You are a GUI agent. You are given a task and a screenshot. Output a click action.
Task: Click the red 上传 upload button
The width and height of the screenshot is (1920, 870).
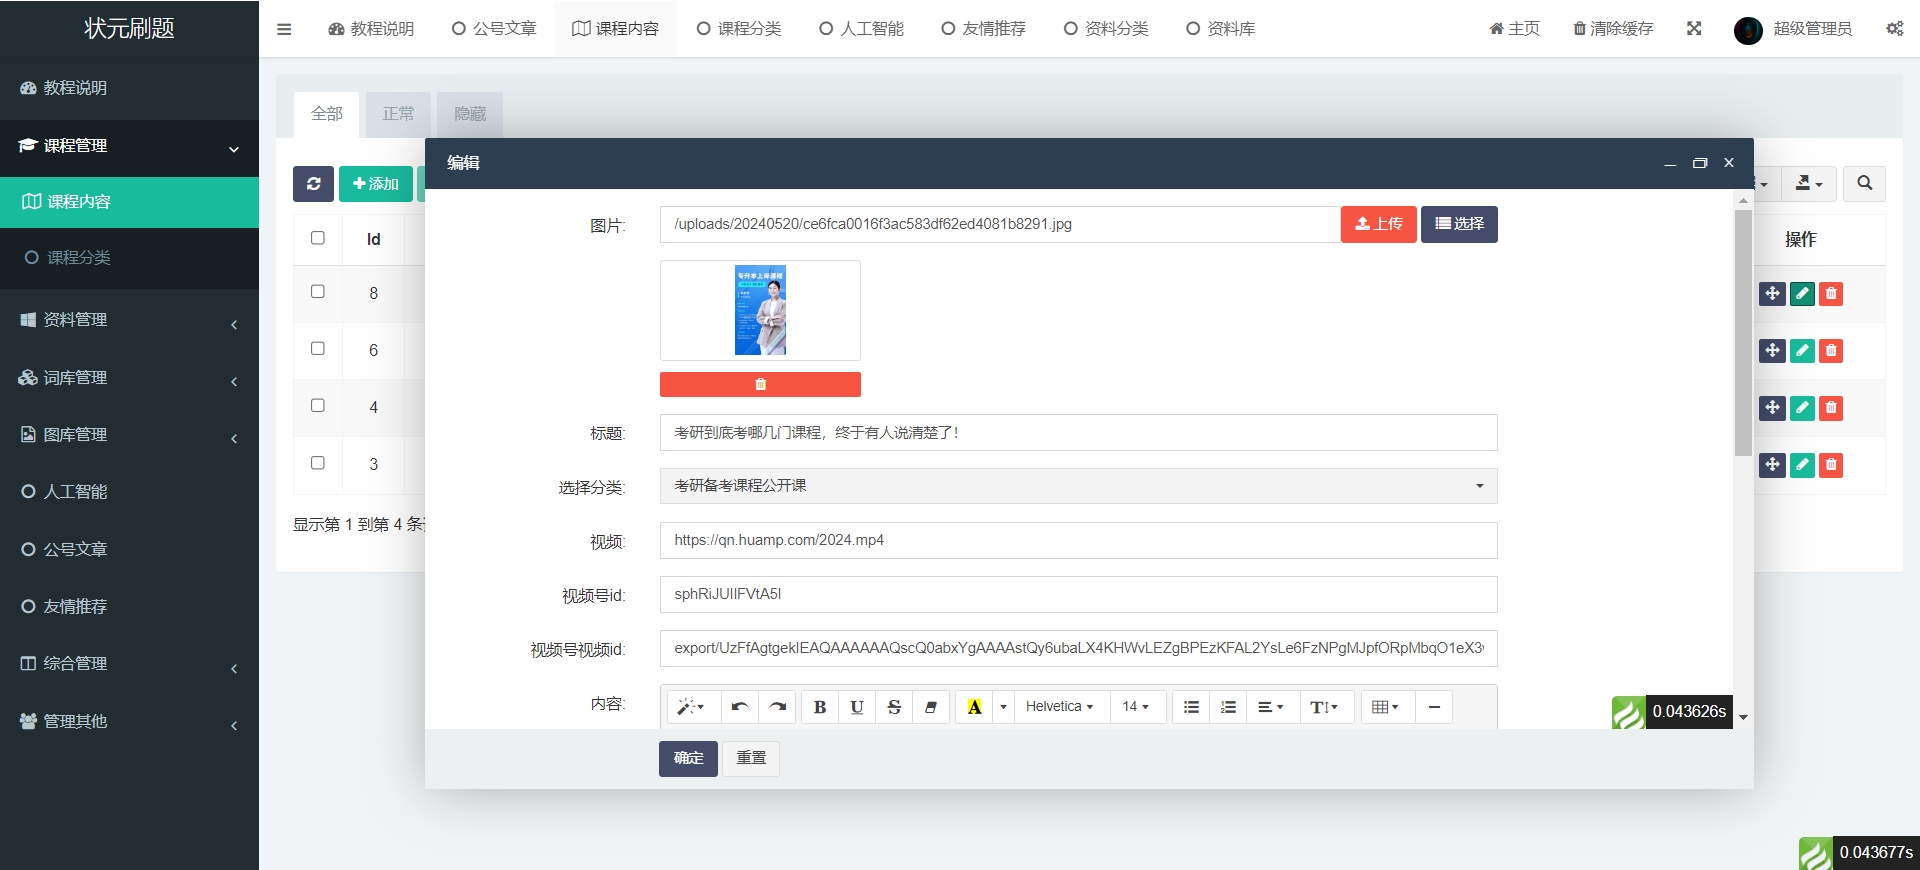(1378, 224)
